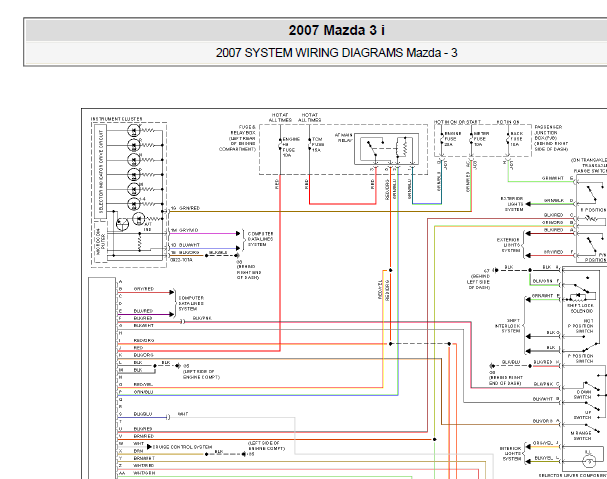Click '2007 SYSTEM WIRING DIAGRAMS Mazda - 3' subtitle
Viewport: 607px width, 479px height.
[336, 53]
